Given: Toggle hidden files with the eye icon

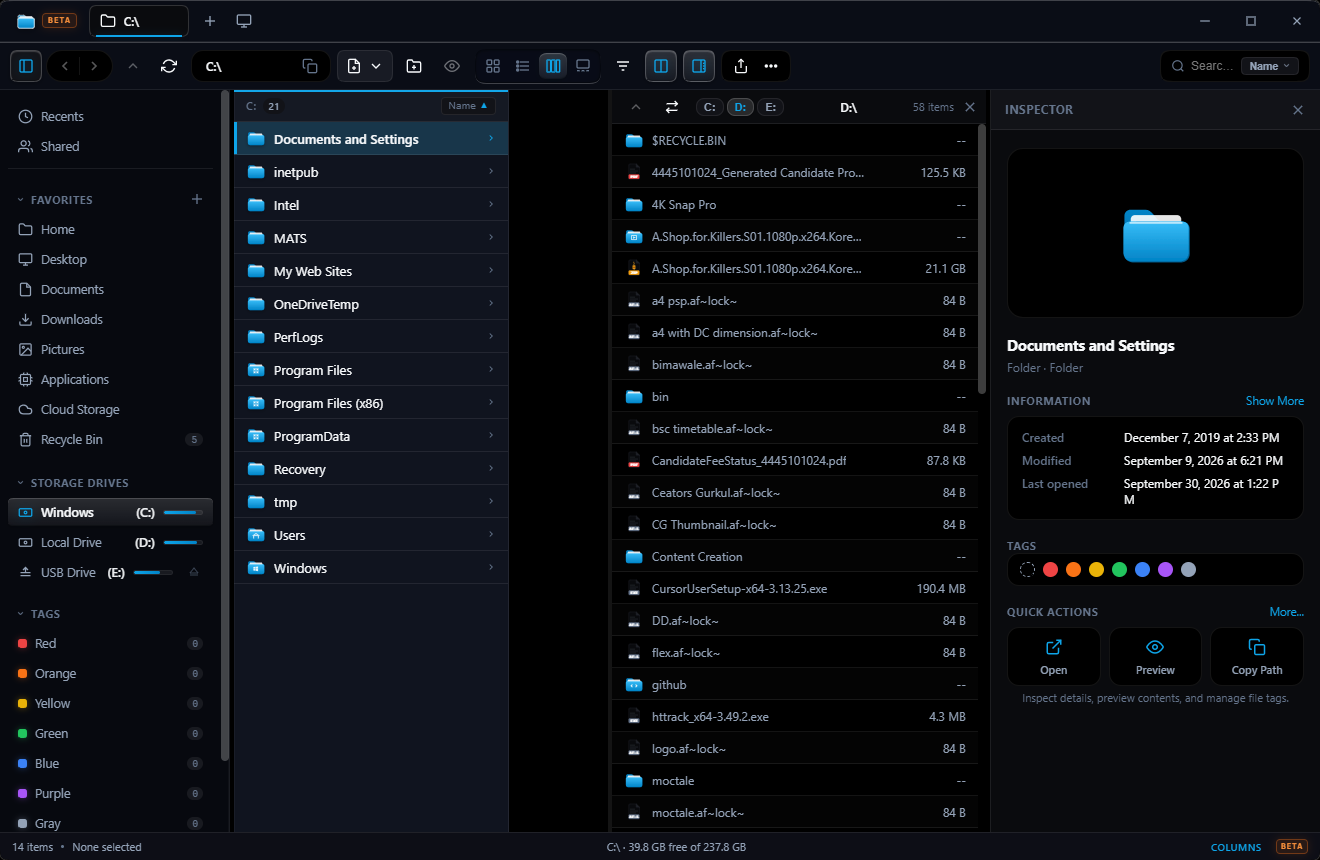Looking at the screenshot, I should tap(452, 66).
